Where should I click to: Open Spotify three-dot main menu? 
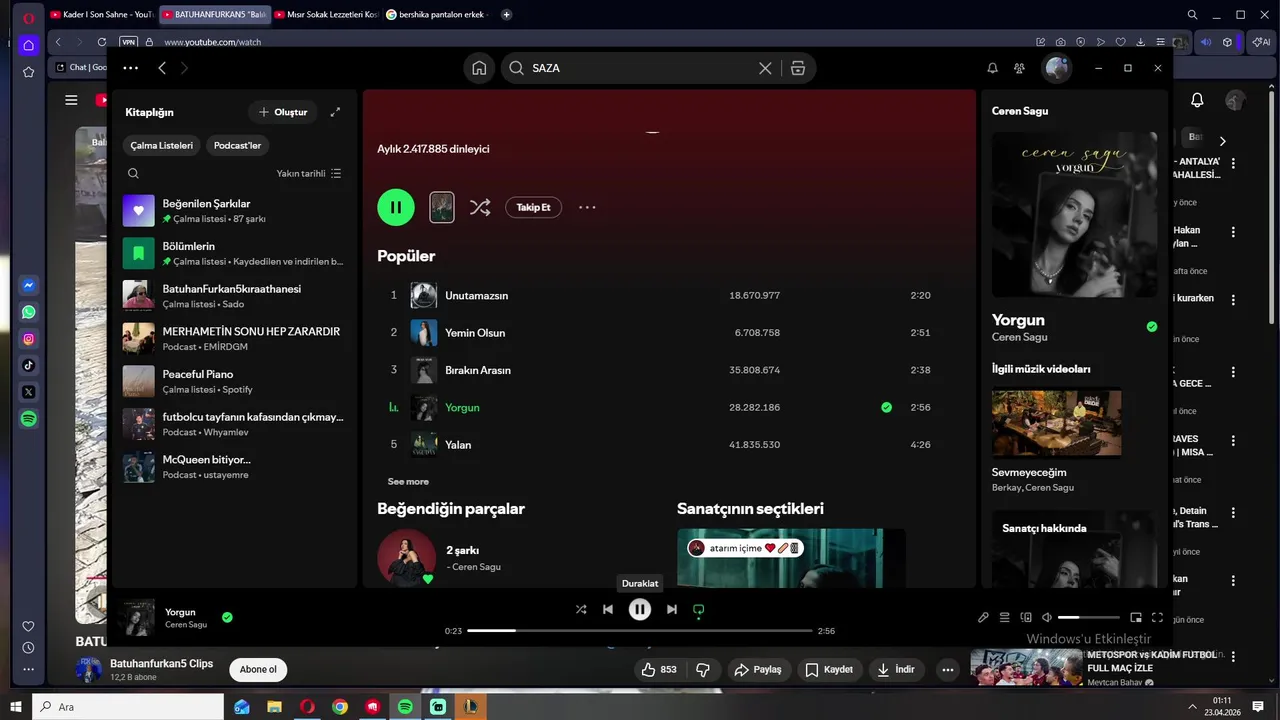(x=130, y=68)
